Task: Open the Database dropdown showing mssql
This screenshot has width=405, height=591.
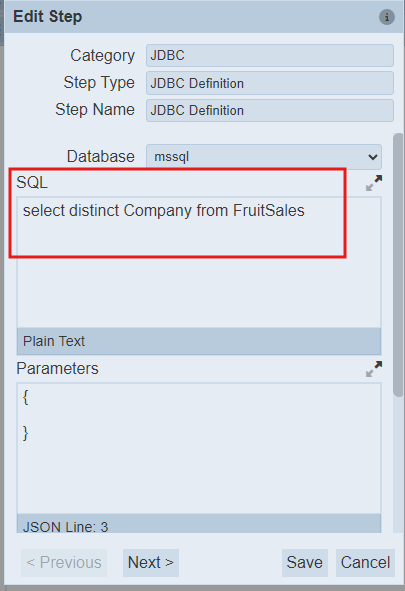Action: tap(264, 156)
